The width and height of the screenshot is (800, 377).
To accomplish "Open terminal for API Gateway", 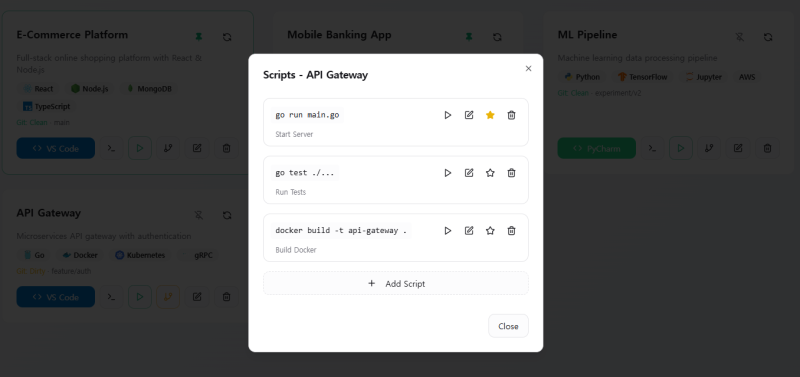I will pyautogui.click(x=111, y=297).
